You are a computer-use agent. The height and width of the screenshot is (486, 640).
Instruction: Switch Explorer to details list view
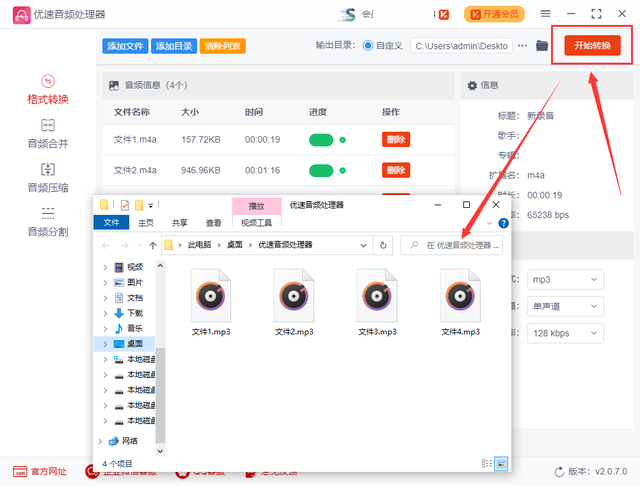pos(486,464)
